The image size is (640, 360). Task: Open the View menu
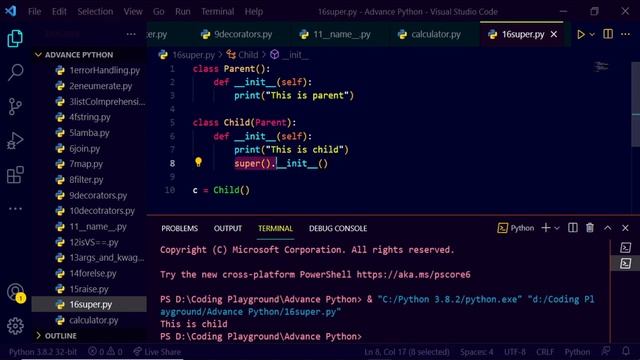click(x=133, y=12)
